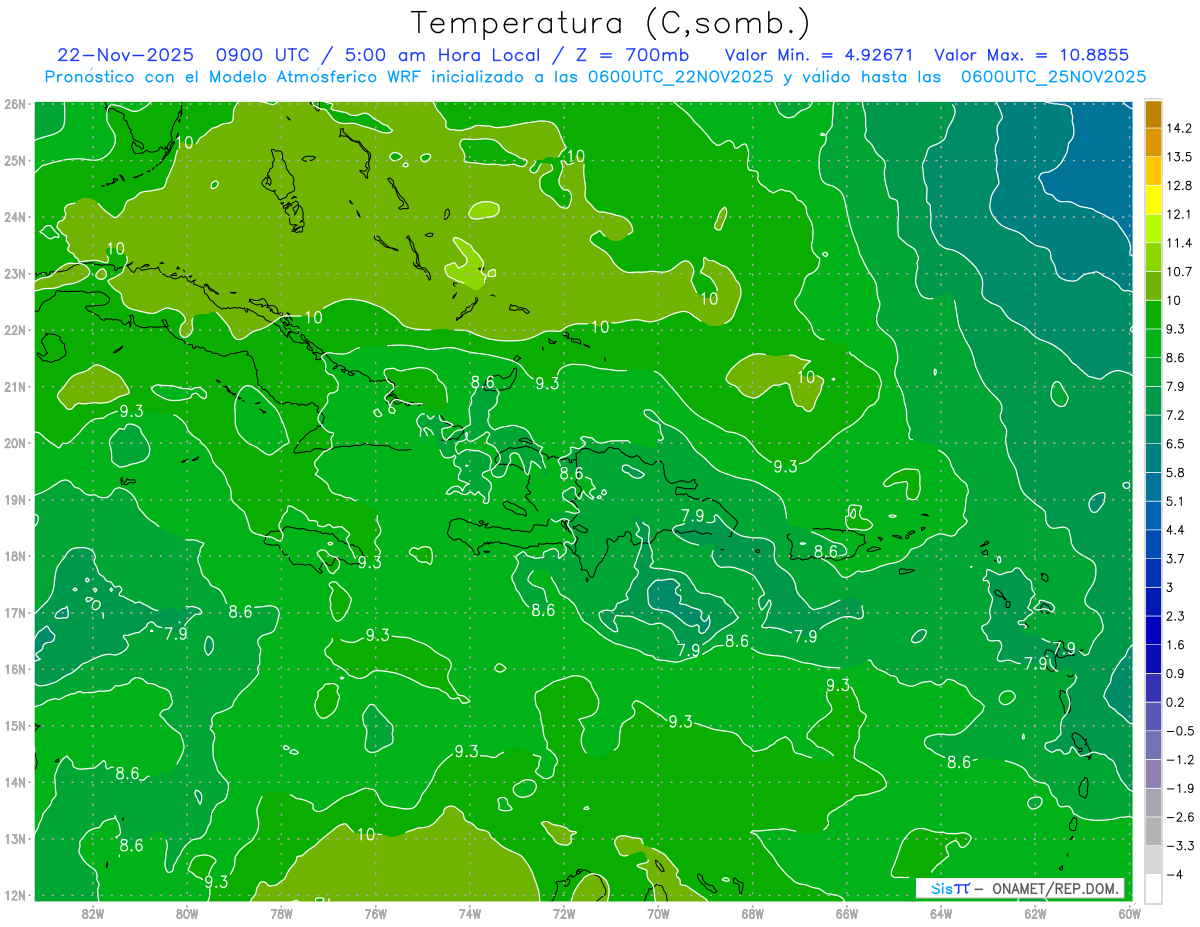Pick the legend band between 11.4 and 10.7
The width and height of the screenshot is (1200, 927).
[x=1153, y=258]
